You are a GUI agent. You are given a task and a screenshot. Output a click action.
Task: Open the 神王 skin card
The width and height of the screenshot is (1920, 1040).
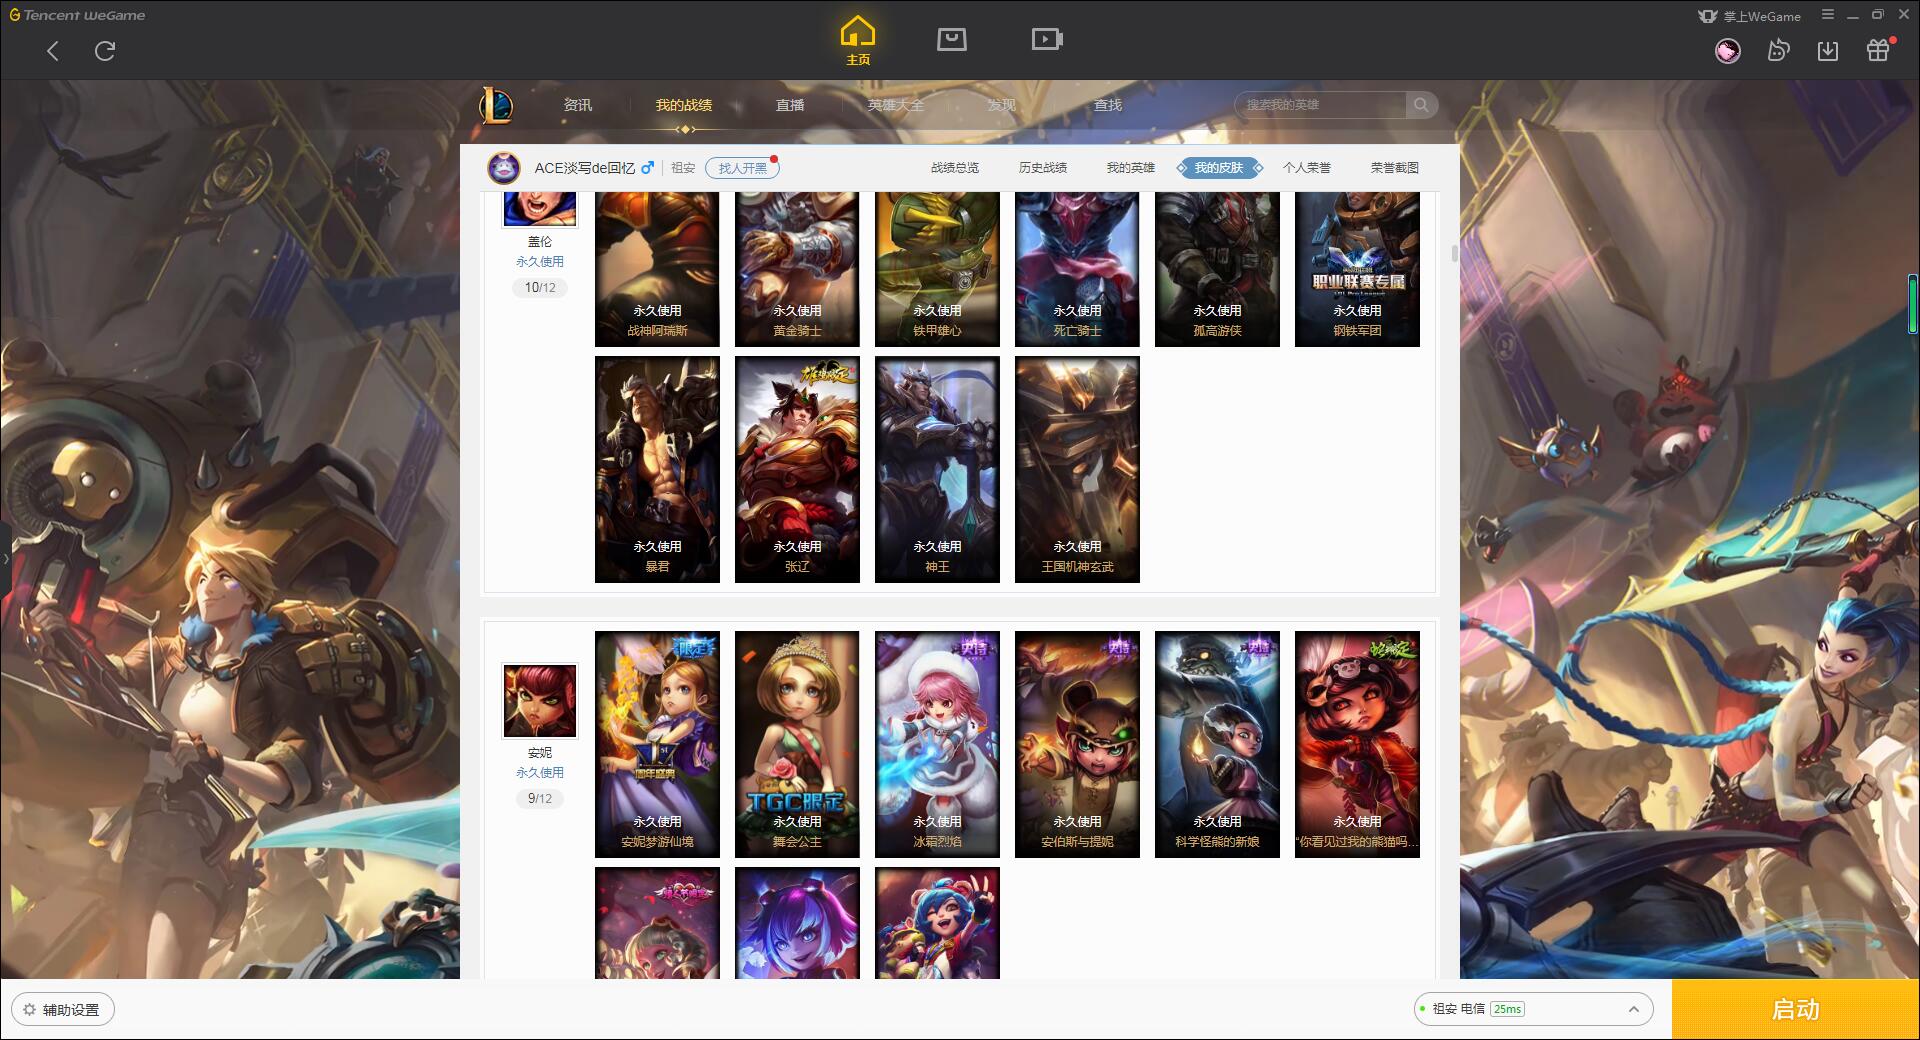tap(937, 470)
